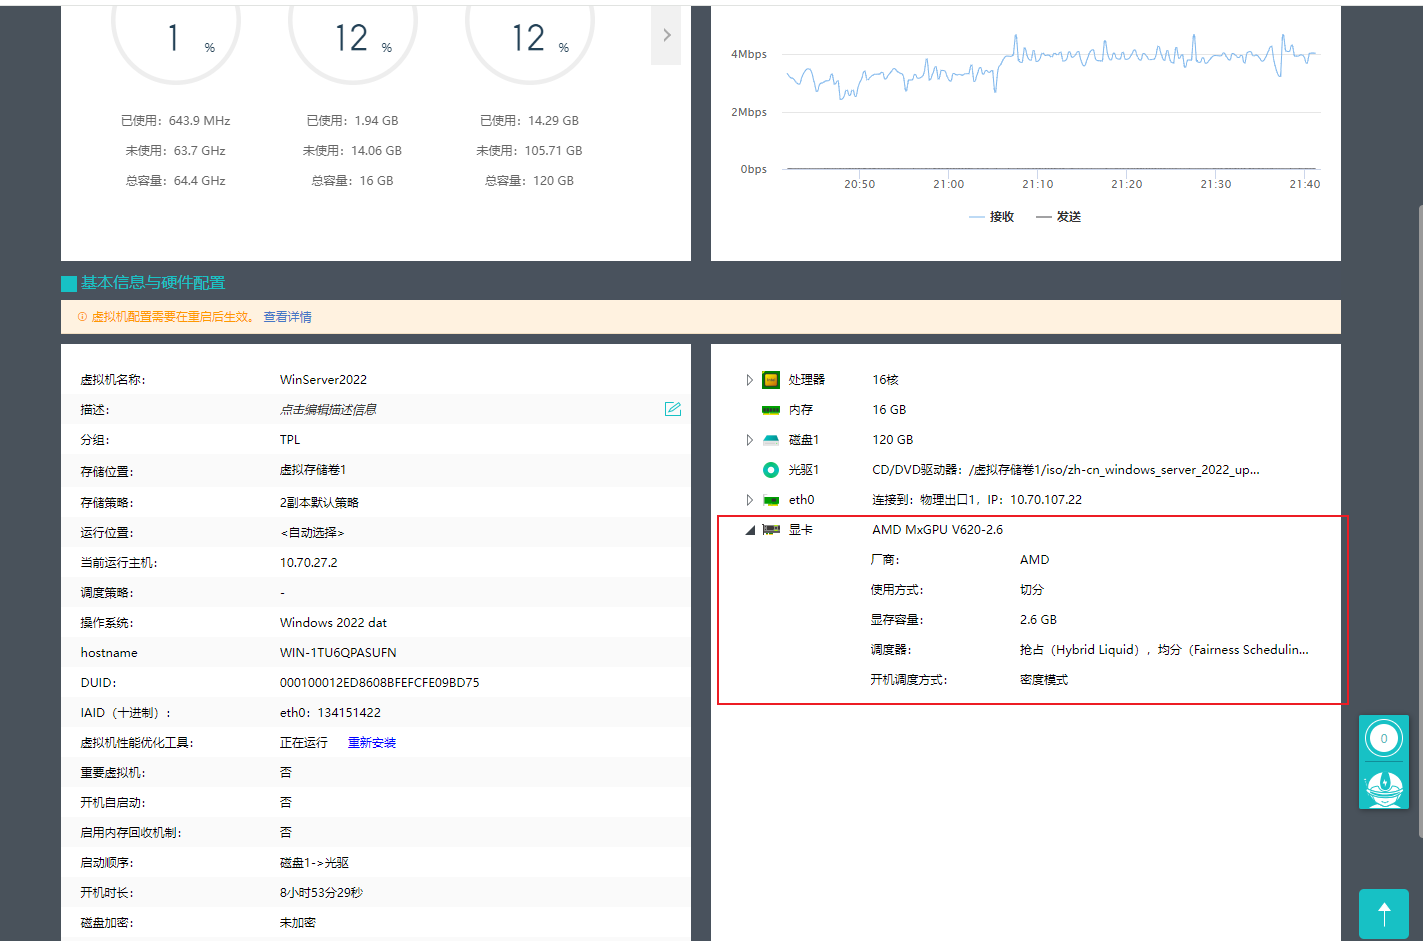Expand the processor 16-core entry
This screenshot has width=1423, height=941.
tap(749, 380)
